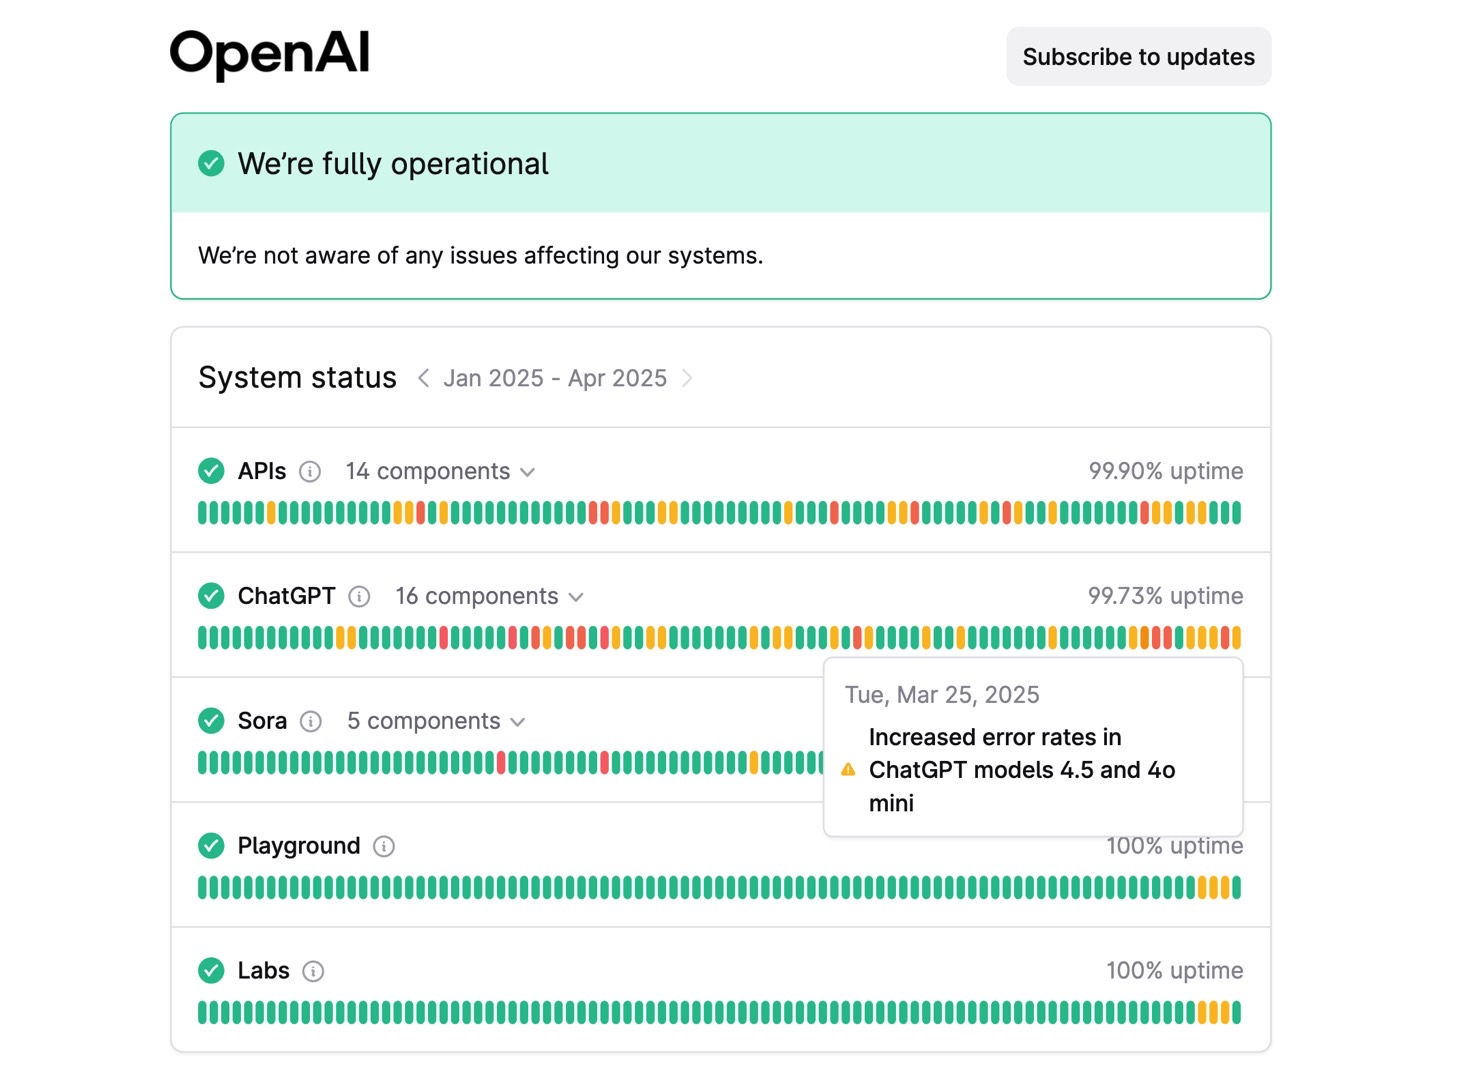
Task: Click Subscribe to updates button
Action: tap(1138, 57)
